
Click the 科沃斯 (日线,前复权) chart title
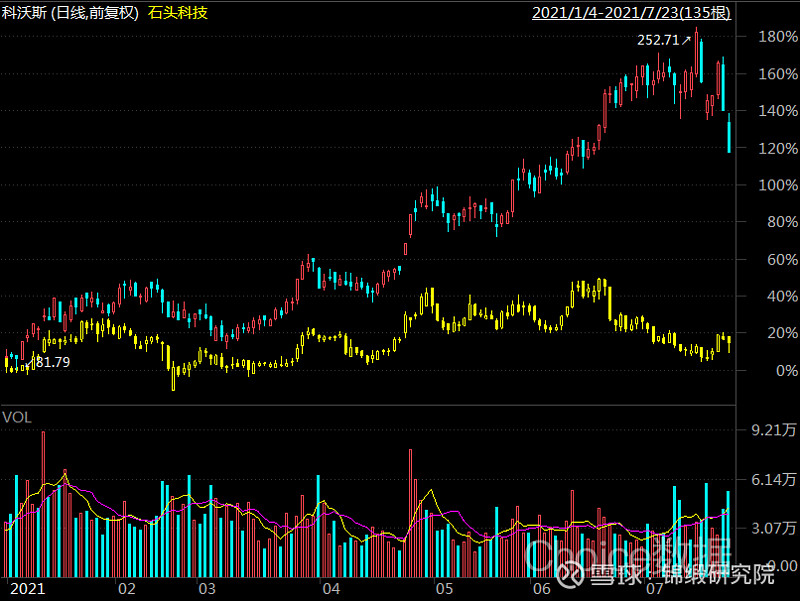[70, 13]
